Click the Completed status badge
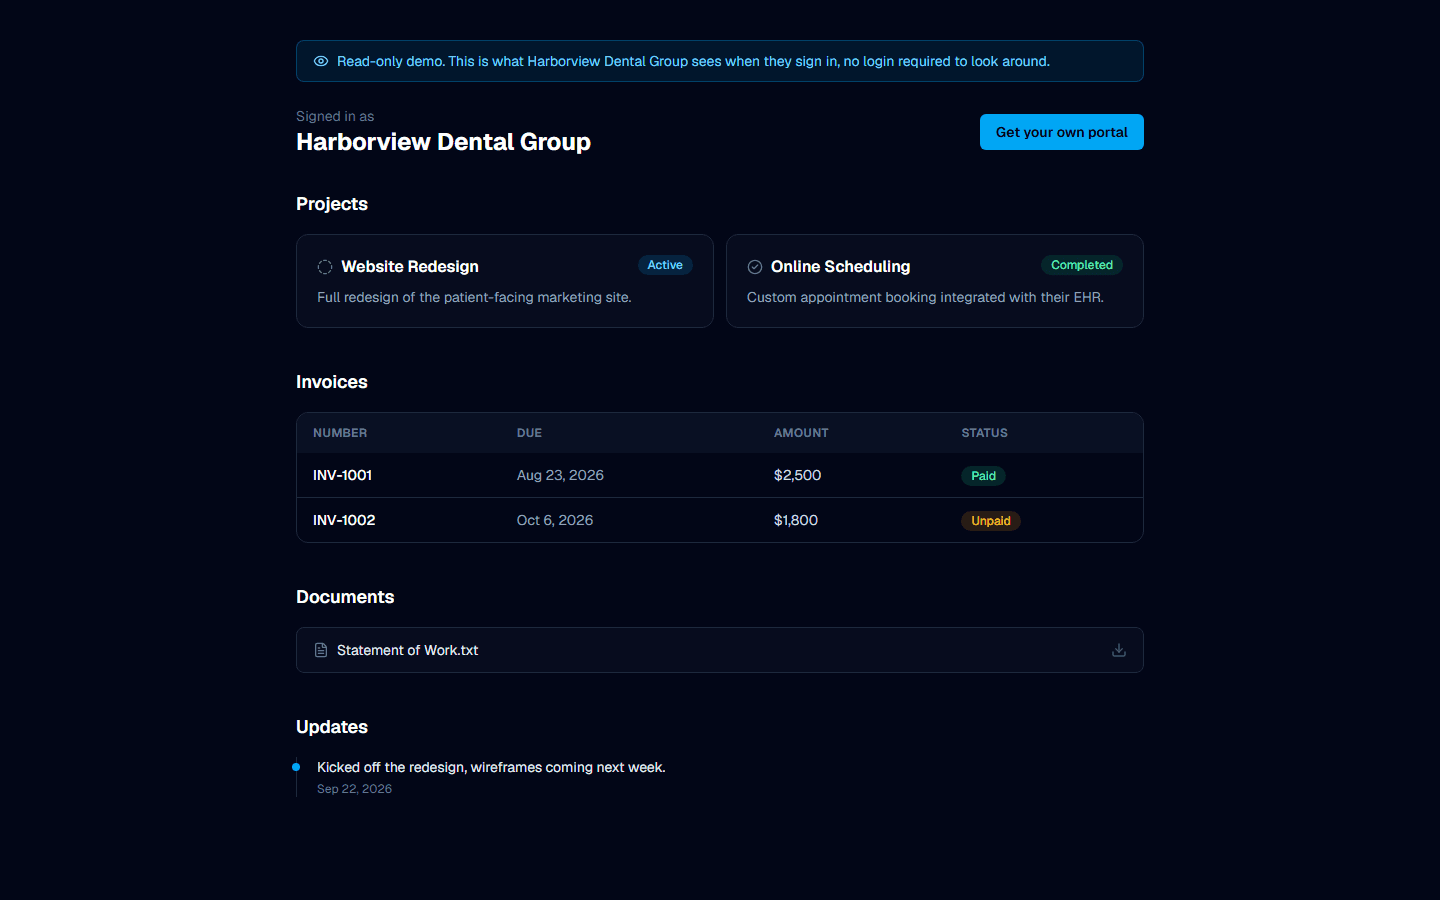Screen dimensions: 1440x900 [1082, 265]
